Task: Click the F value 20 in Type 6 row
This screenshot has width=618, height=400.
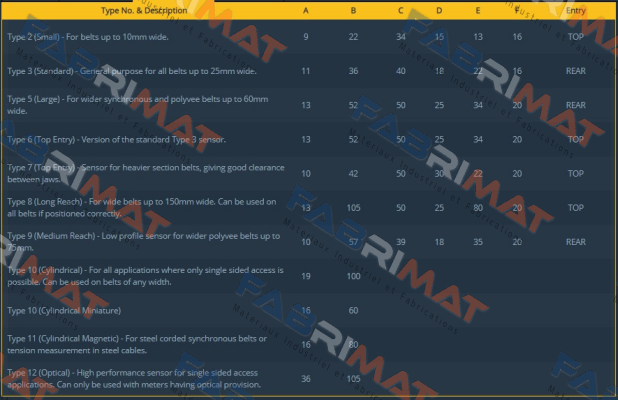Action: tap(517, 140)
